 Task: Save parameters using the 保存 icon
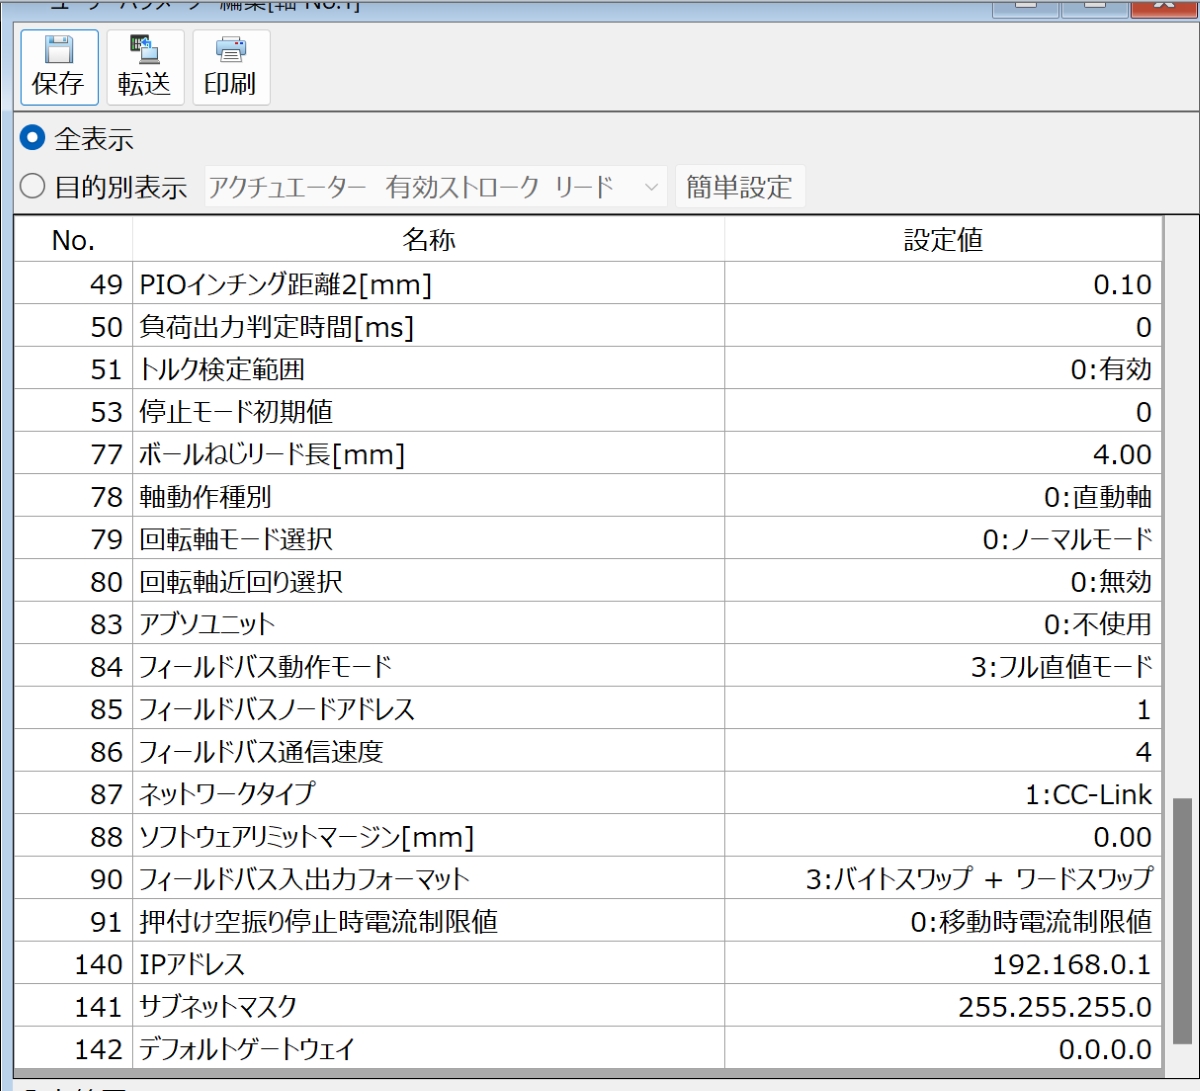(59, 66)
